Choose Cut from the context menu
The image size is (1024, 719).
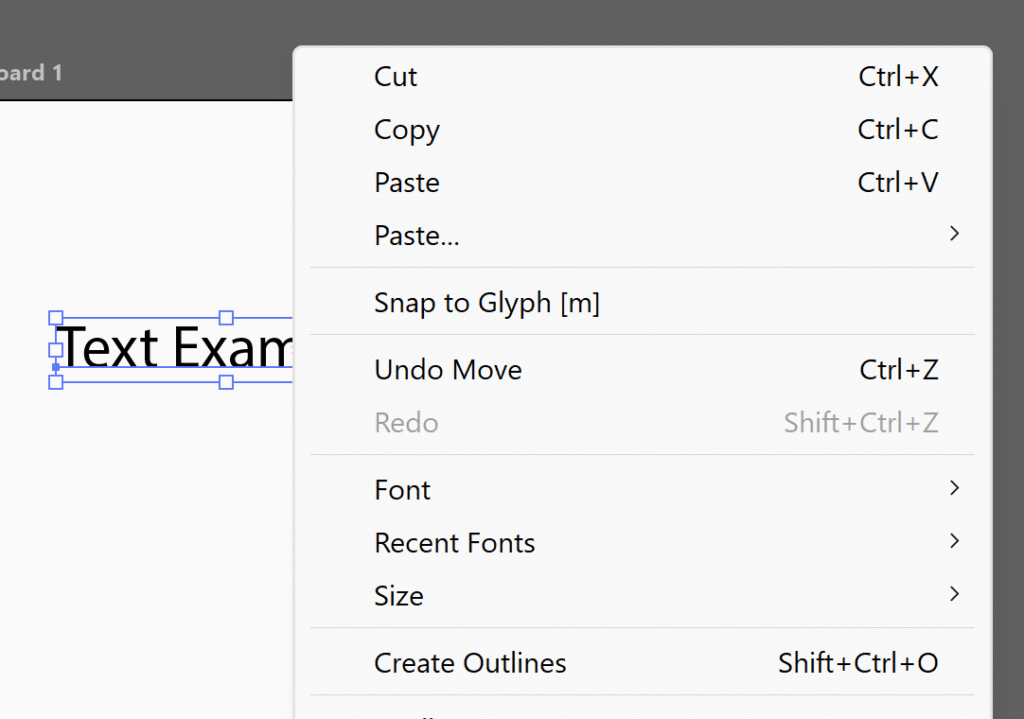point(396,77)
